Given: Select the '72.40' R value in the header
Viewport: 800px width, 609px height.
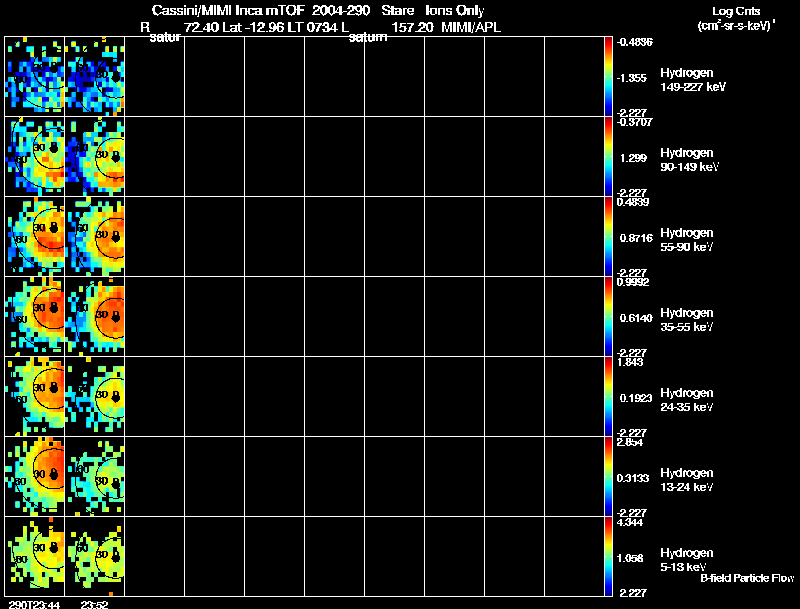Looking at the screenshot, I should pyautogui.click(x=201, y=27).
